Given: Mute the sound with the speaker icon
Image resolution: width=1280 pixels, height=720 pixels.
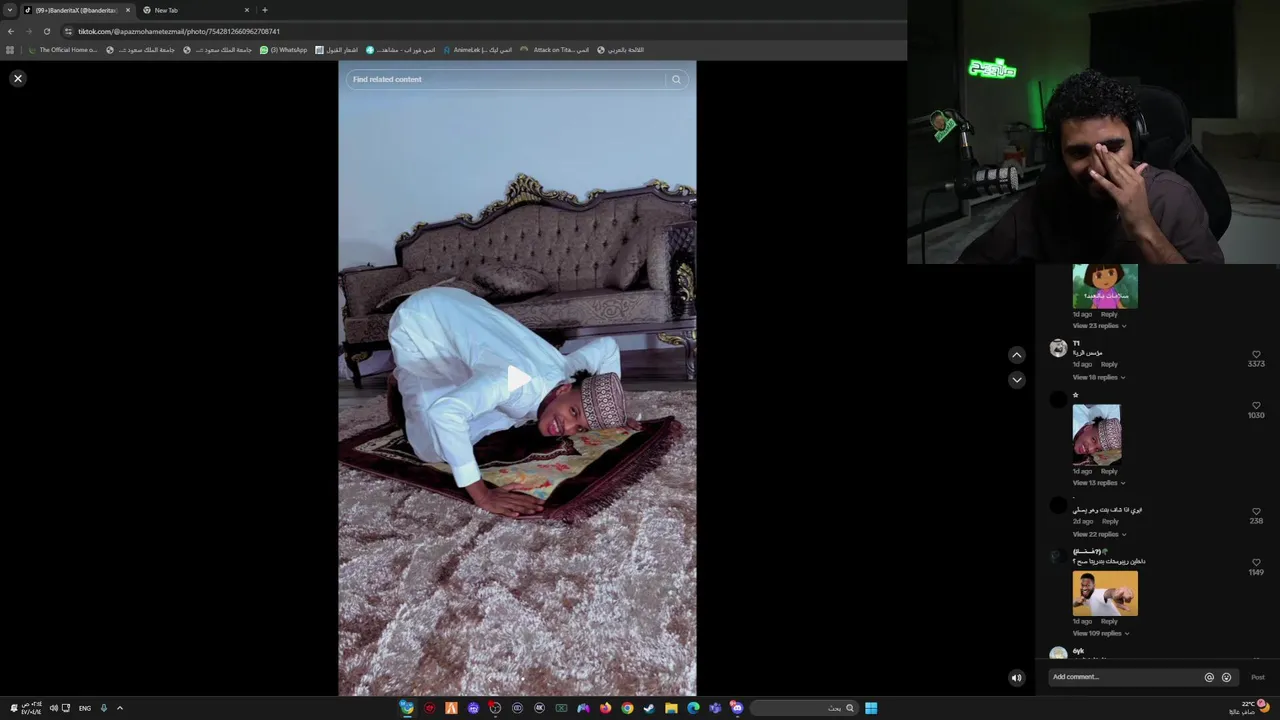Looking at the screenshot, I should pos(1016,677).
